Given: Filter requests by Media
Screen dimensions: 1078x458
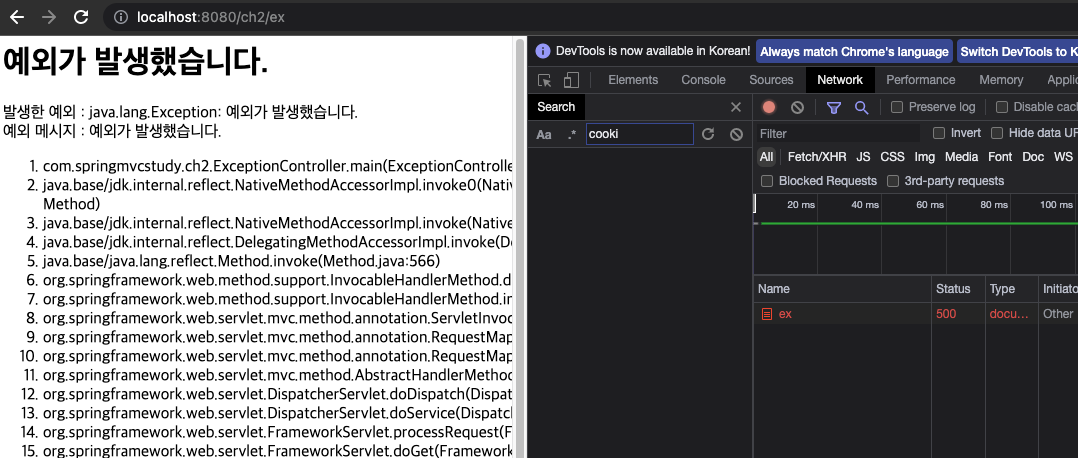Looking at the screenshot, I should [961, 157].
